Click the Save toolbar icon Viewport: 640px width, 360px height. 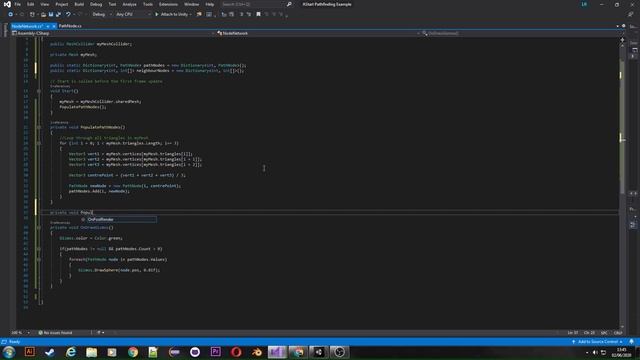(51, 14)
